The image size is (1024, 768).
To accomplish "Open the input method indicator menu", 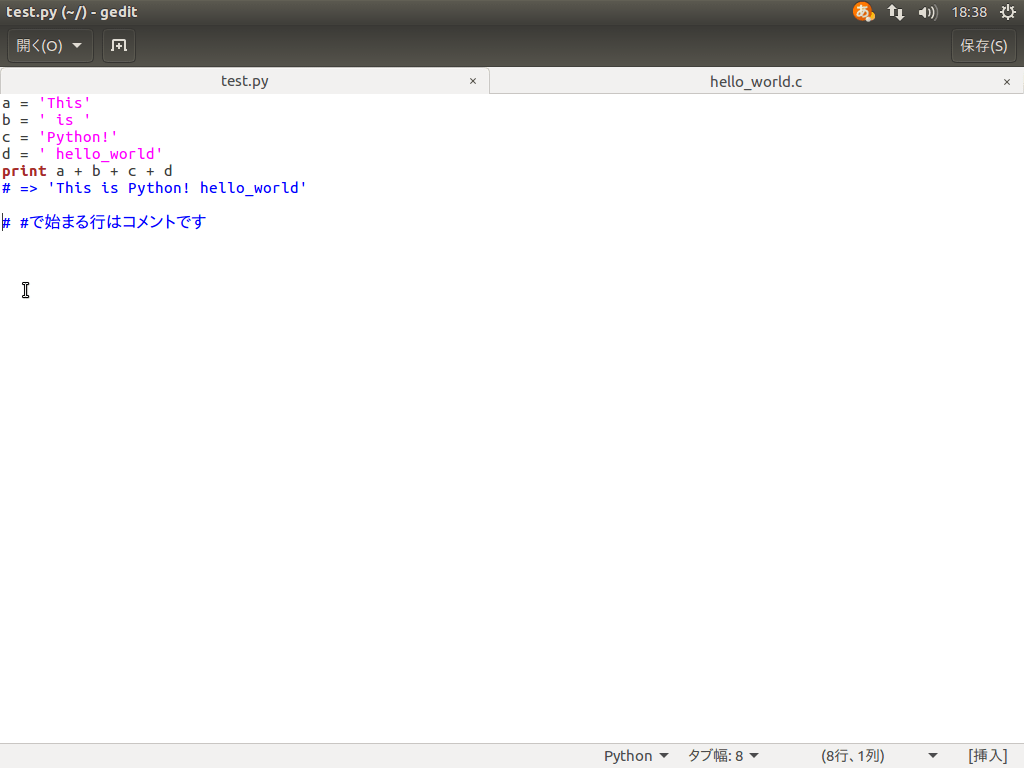I will click(x=861, y=12).
